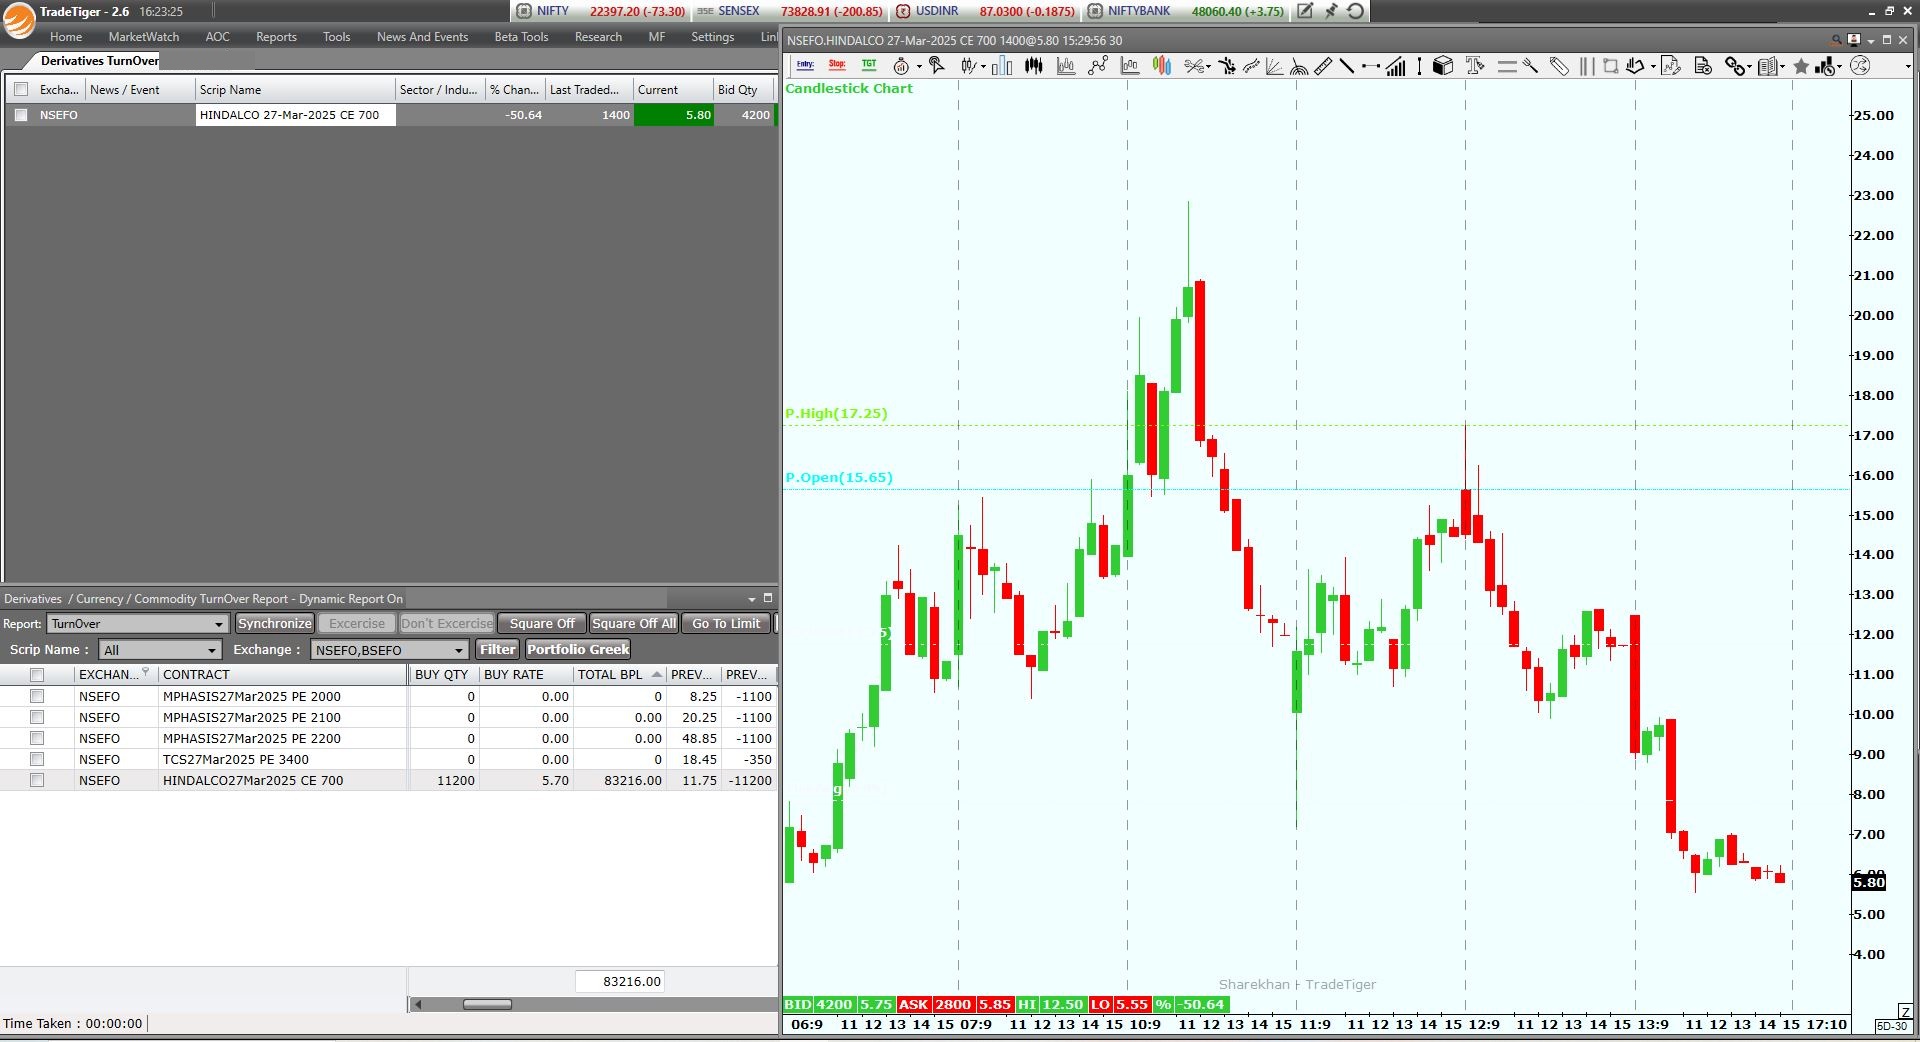Click the rising bars indicator icon
This screenshot has height=1042, width=1920.
tap(1396, 66)
